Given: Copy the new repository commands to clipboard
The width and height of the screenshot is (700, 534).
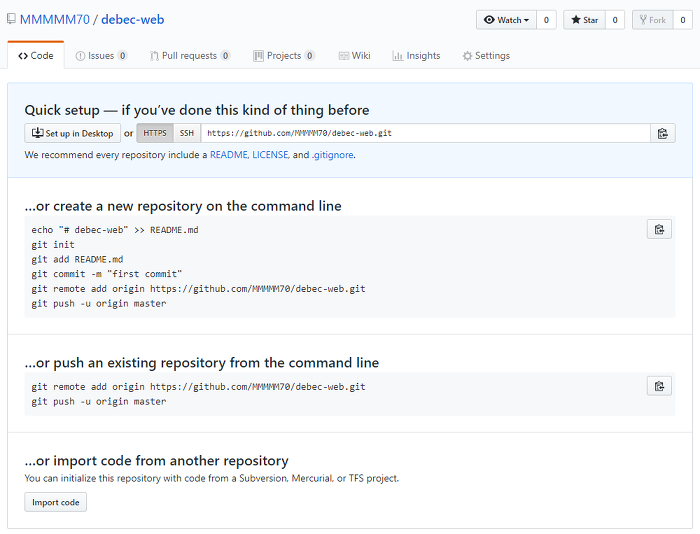Looking at the screenshot, I should pos(659,229).
